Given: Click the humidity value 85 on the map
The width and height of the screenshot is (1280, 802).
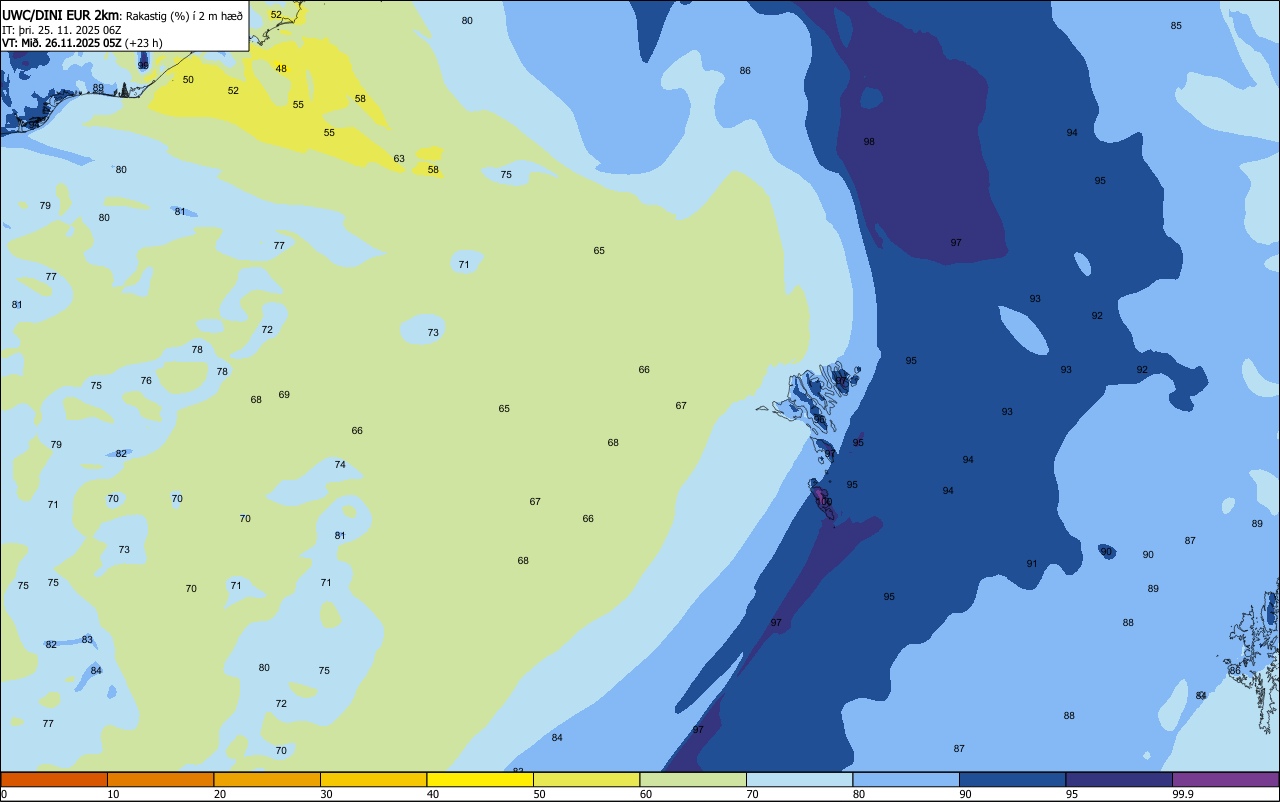Looking at the screenshot, I should 1176,26.
